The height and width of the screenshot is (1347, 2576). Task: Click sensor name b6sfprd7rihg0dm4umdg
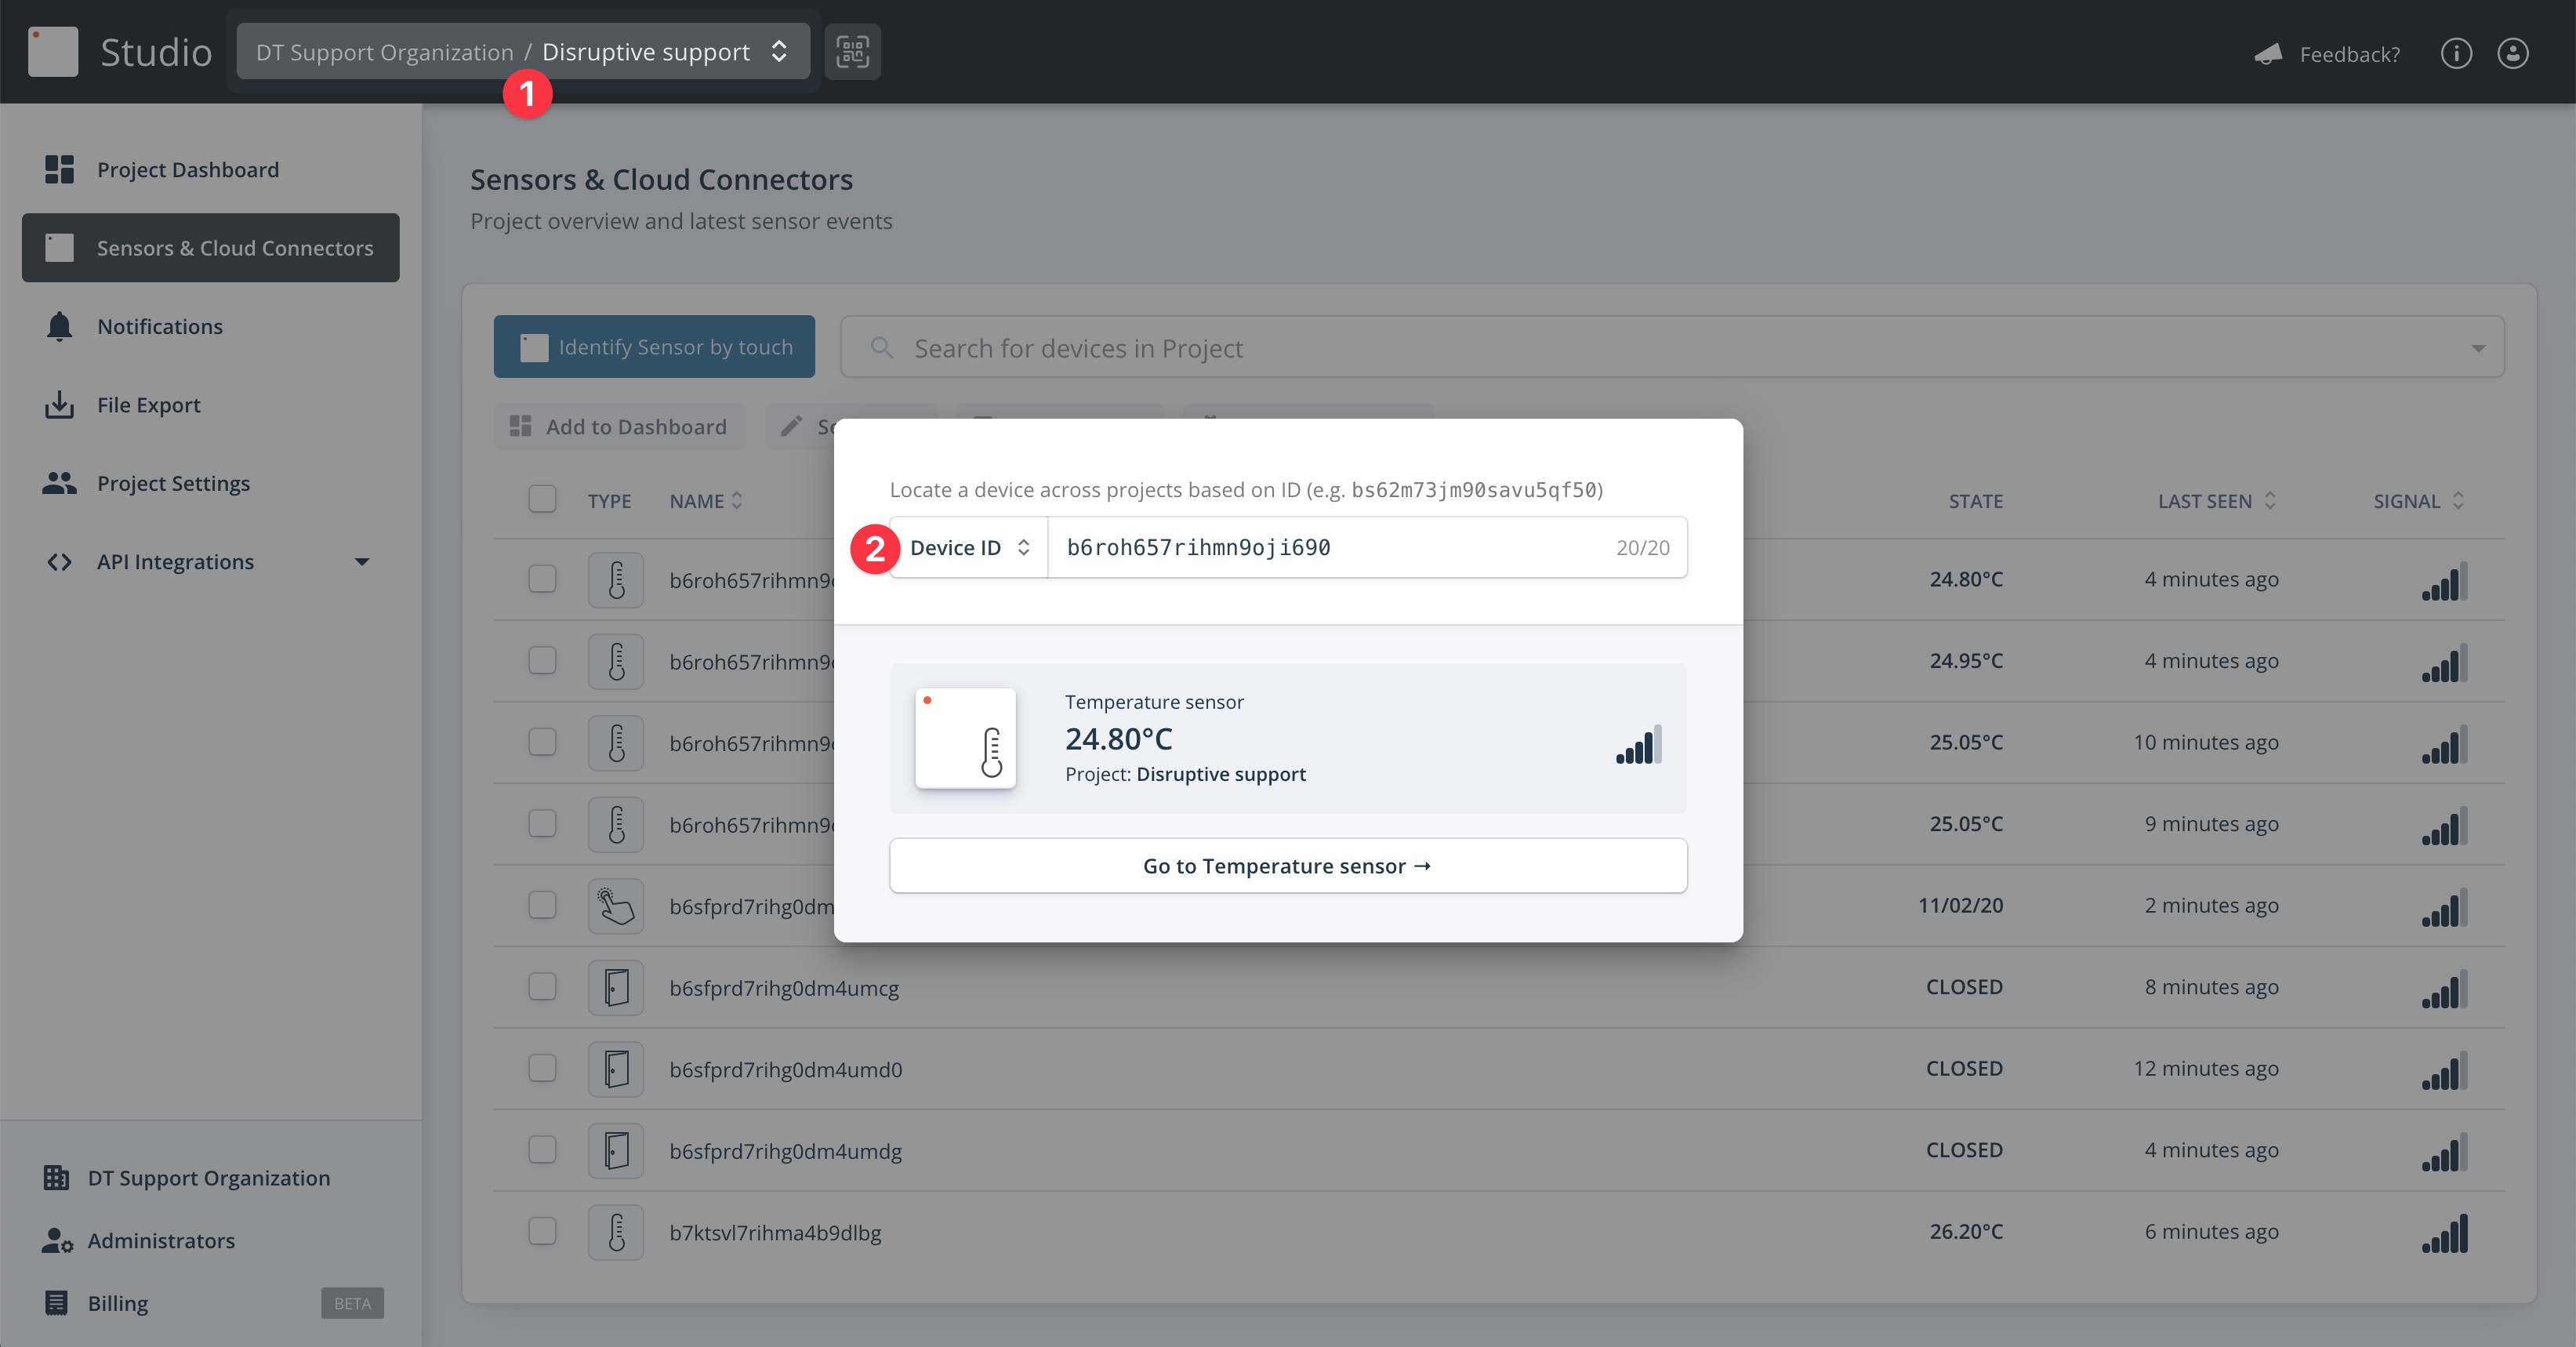[x=785, y=1151]
